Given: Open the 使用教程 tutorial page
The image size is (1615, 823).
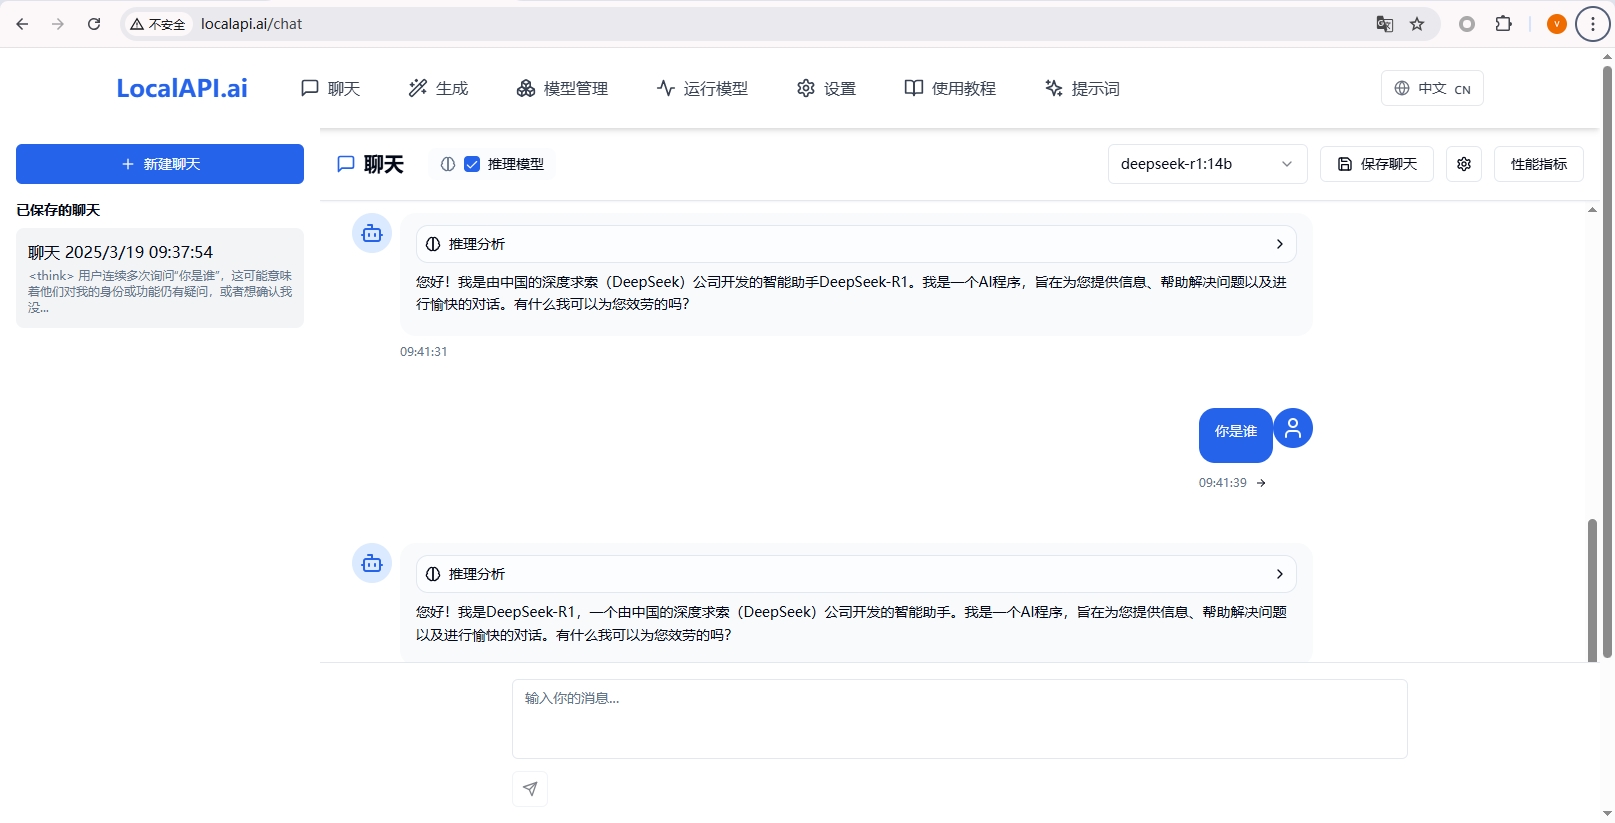Looking at the screenshot, I should click(x=950, y=88).
